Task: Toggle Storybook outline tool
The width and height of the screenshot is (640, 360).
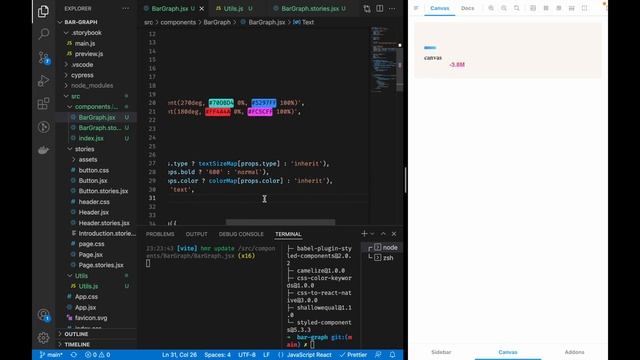Action: [x=584, y=8]
